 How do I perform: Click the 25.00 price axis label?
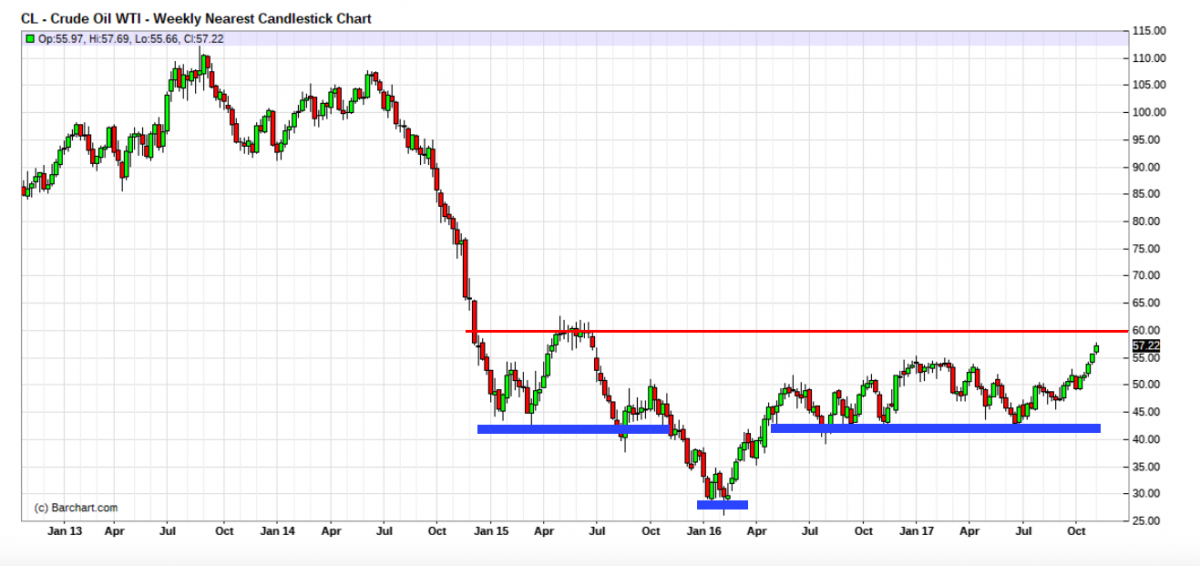[x=1146, y=521]
